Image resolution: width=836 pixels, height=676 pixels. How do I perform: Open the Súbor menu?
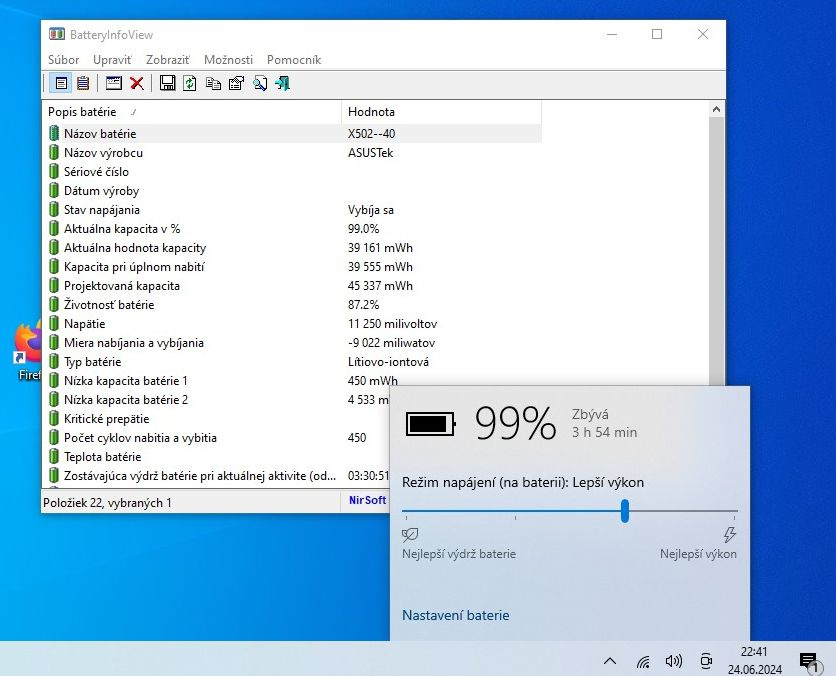63,60
